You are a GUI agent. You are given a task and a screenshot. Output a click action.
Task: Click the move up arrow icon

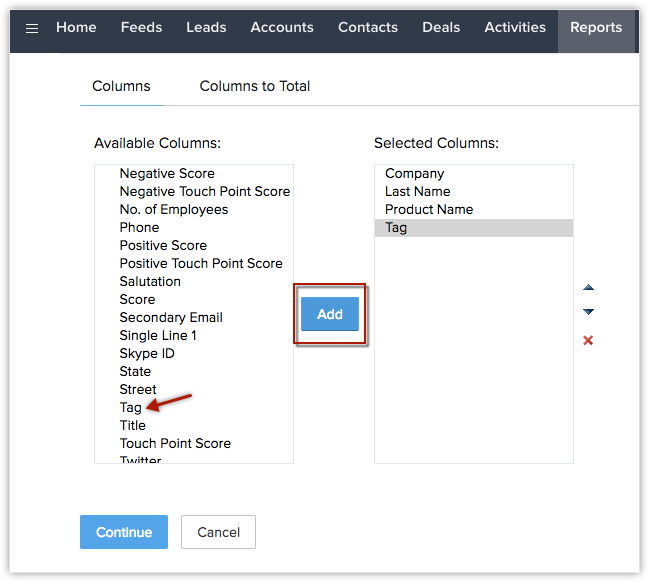(x=588, y=288)
